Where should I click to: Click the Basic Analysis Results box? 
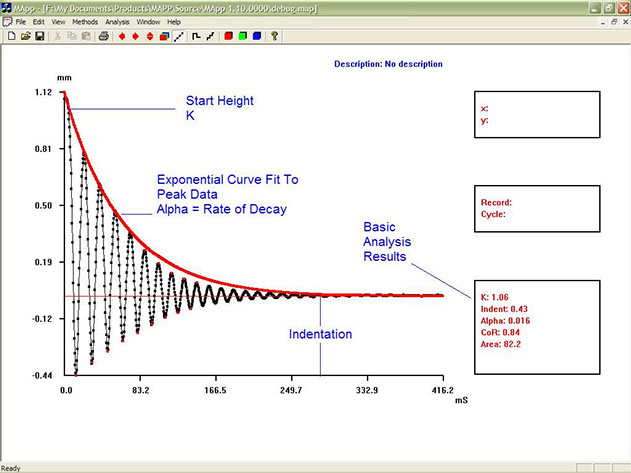(x=537, y=328)
